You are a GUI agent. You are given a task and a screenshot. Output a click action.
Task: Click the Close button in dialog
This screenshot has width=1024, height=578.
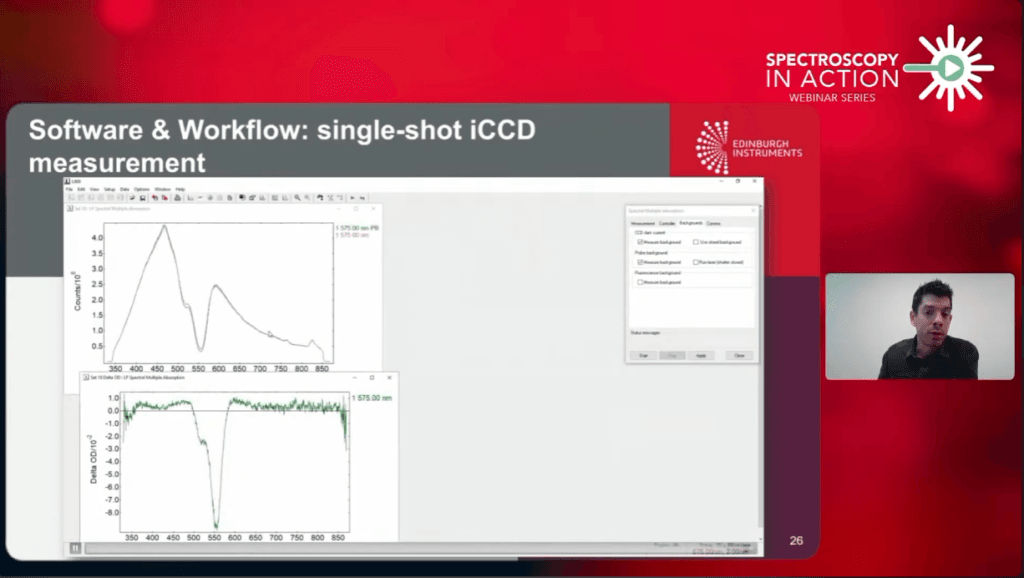coord(739,356)
